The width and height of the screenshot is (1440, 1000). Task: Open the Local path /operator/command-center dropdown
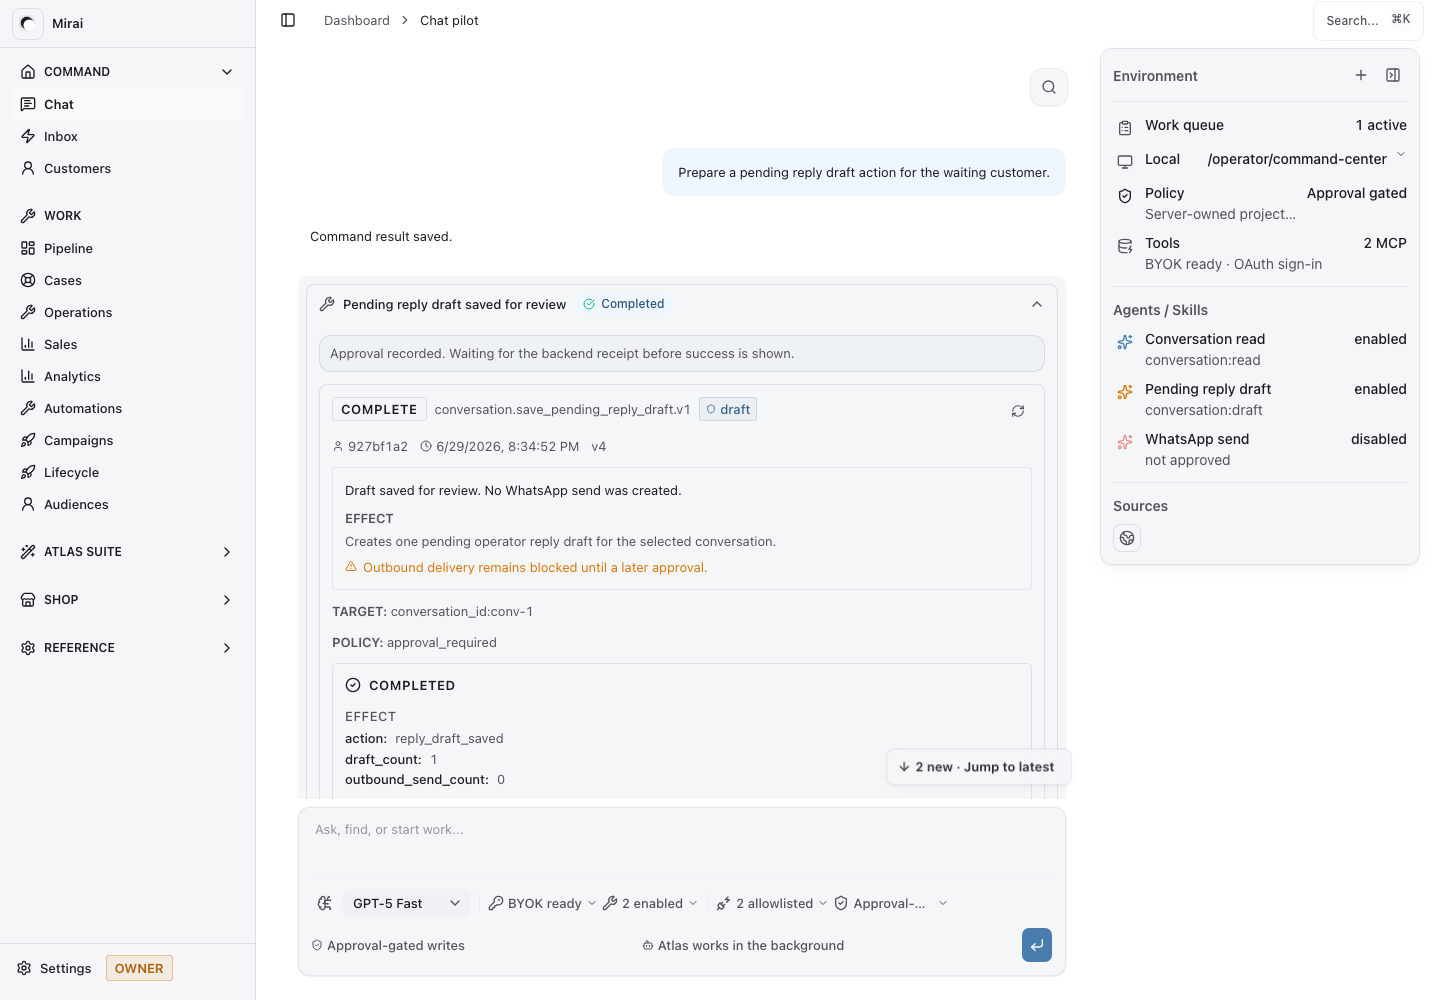point(1306,159)
